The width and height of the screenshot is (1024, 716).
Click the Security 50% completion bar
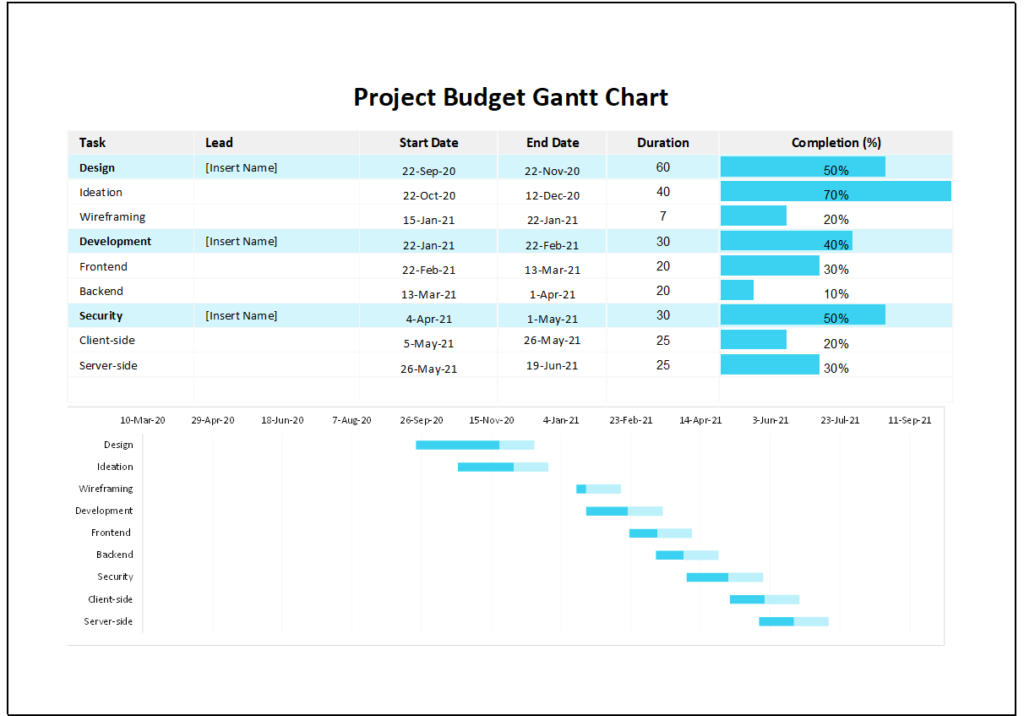pyautogui.click(x=800, y=315)
